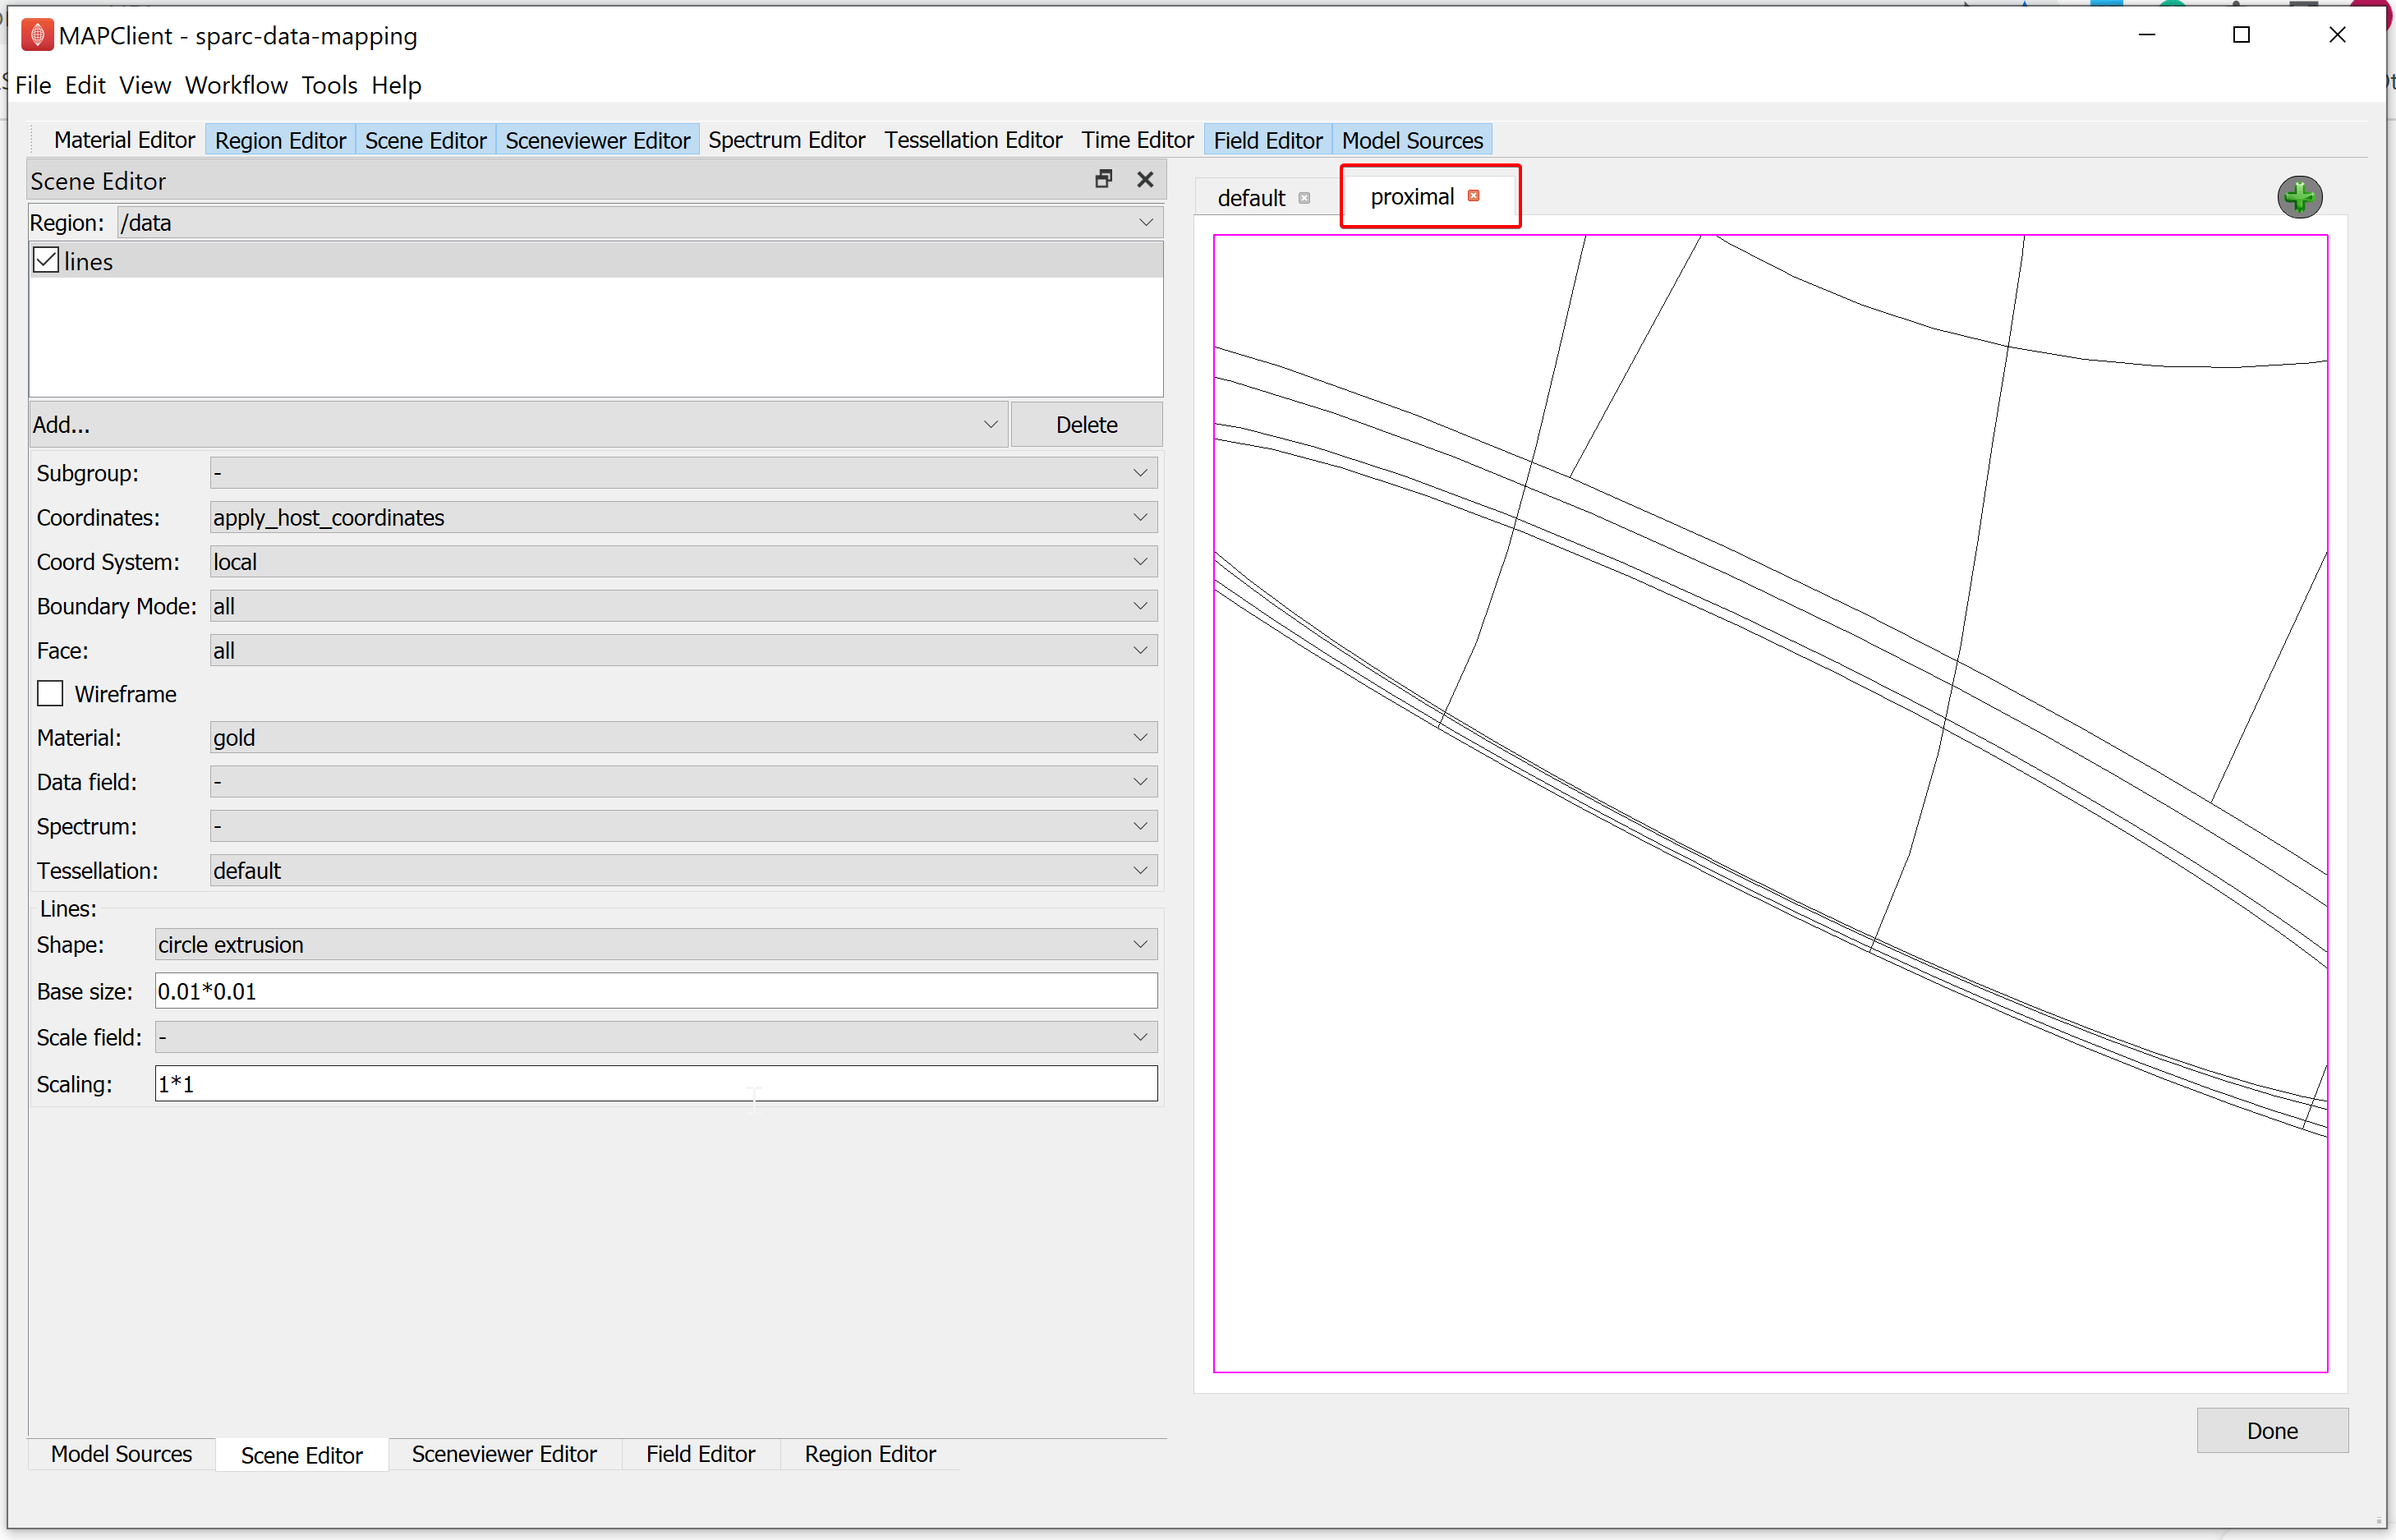Open the Coord System dropdown set to local
The height and width of the screenshot is (1540, 2396).
point(684,562)
